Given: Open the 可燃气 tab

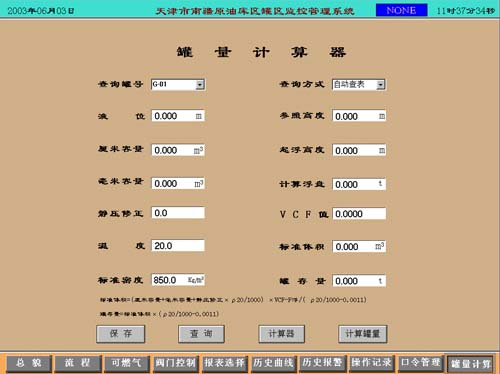Looking at the screenshot, I should click(x=127, y=363).
